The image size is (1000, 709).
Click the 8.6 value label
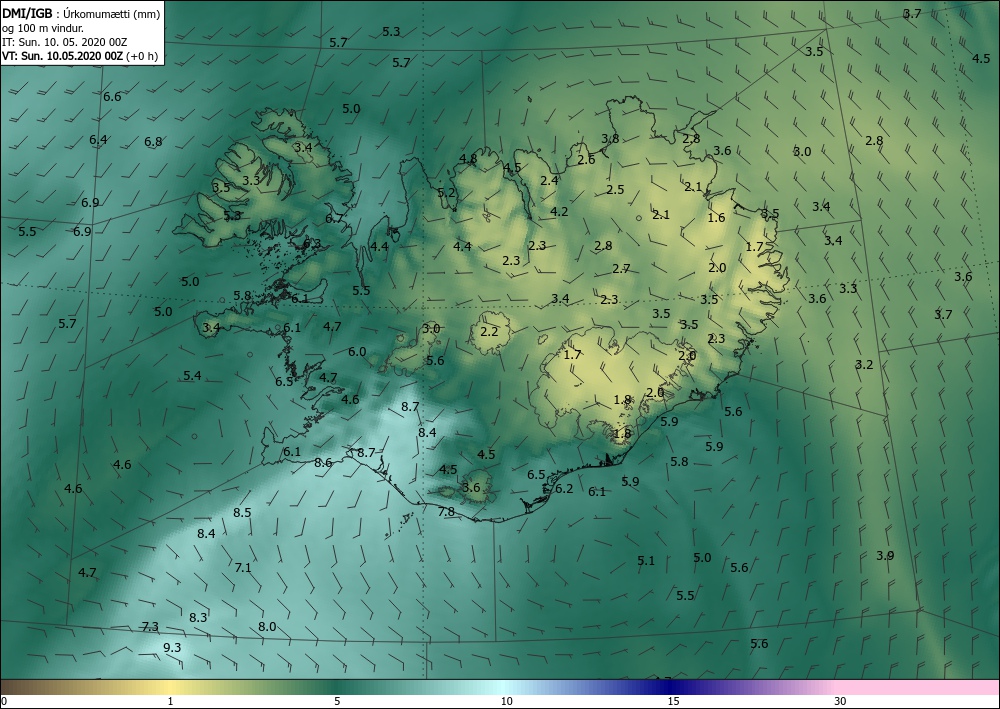(323, 462)
